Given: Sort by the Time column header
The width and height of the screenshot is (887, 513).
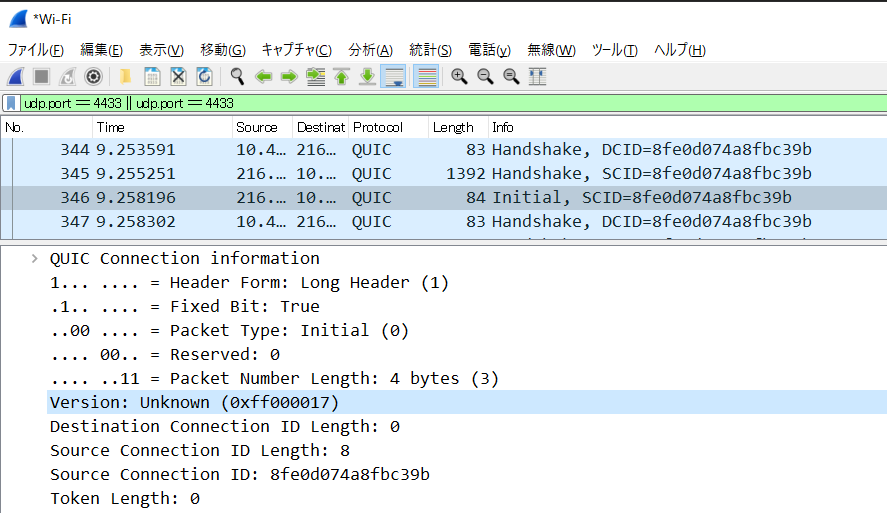Looking at the screenshot, I should click(x=162, y=127).
